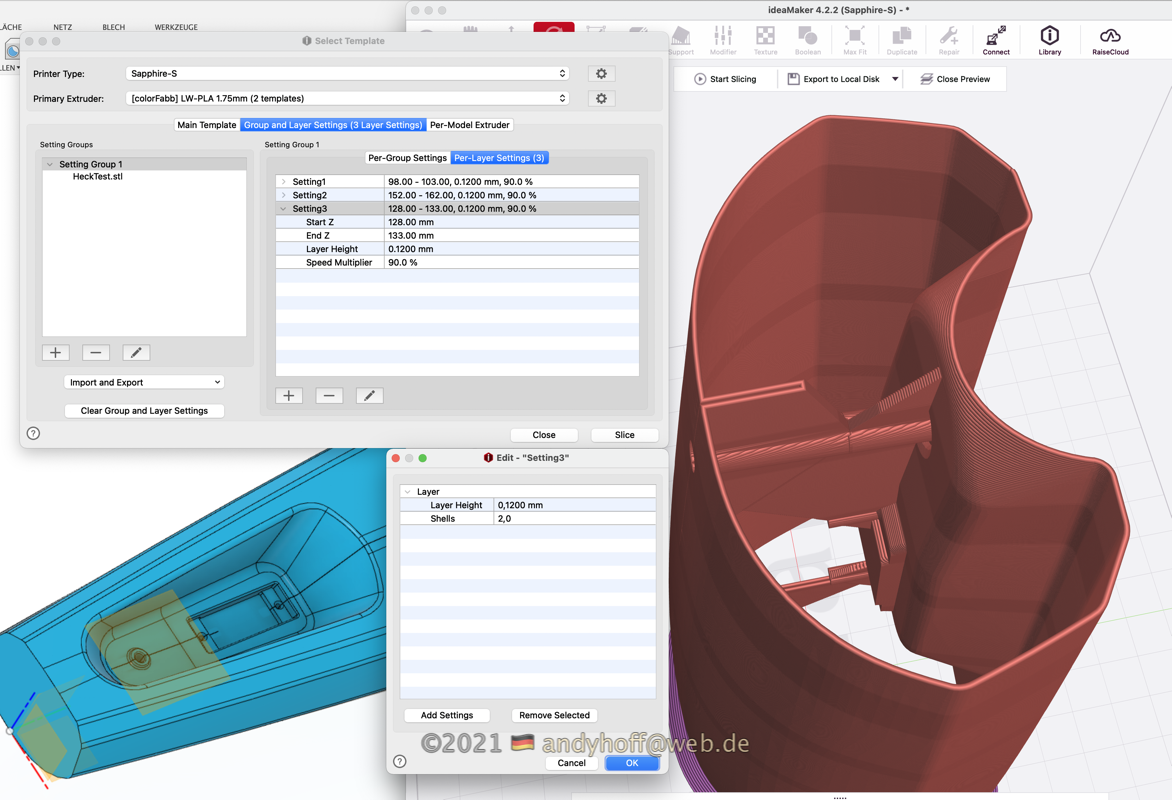
Task: Click the Modifier toolbar icon
Action: [723, 40]
